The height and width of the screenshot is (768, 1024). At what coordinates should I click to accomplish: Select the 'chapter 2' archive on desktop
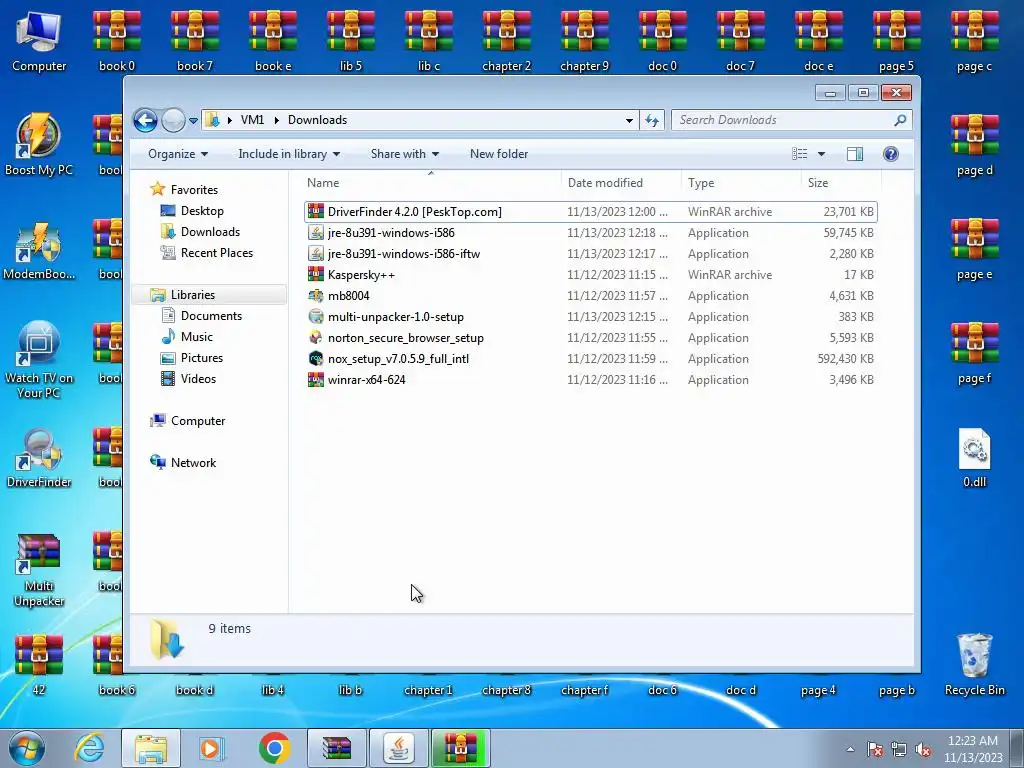[x=506, y=42]
